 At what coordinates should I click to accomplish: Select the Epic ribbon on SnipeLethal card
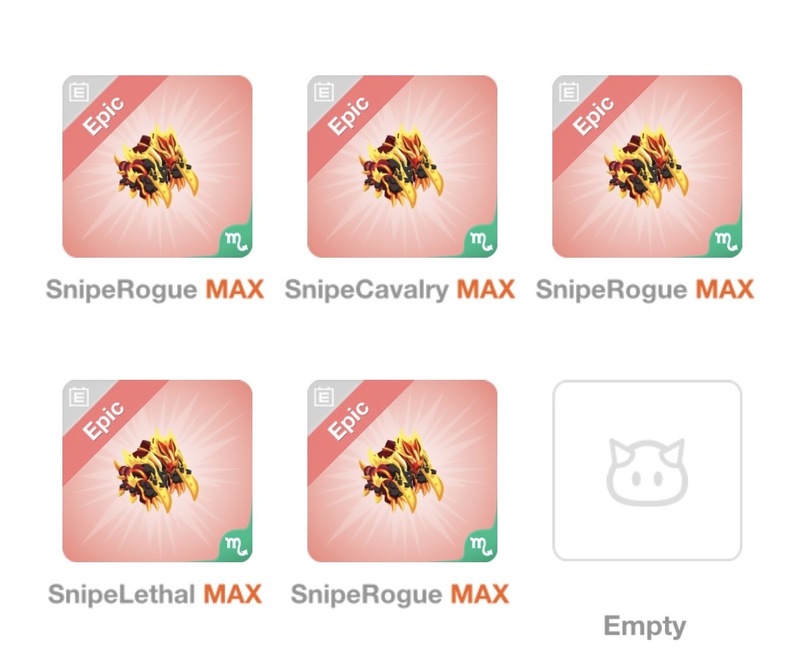click(104, 421)
